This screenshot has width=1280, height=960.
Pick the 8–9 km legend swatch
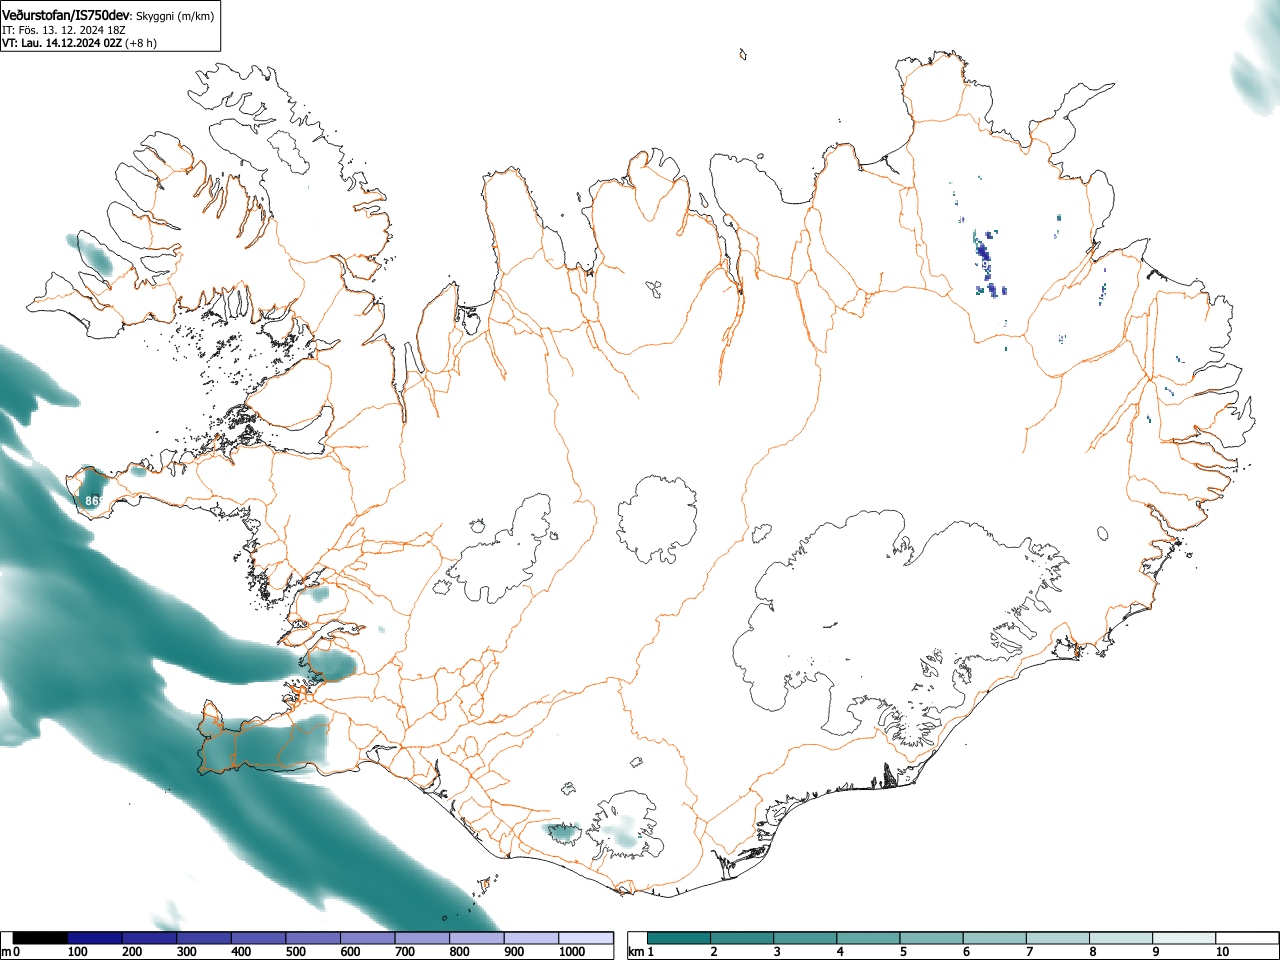(x=1122, y=938)
